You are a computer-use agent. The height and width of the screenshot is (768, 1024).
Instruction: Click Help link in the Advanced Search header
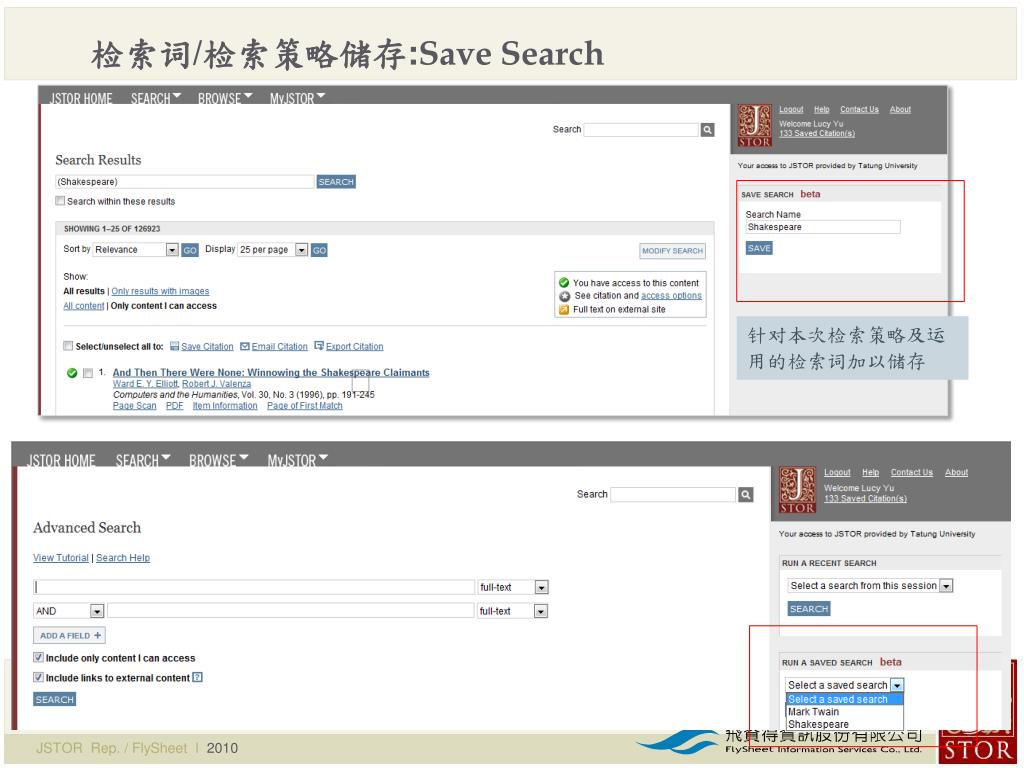click(871, 472)
